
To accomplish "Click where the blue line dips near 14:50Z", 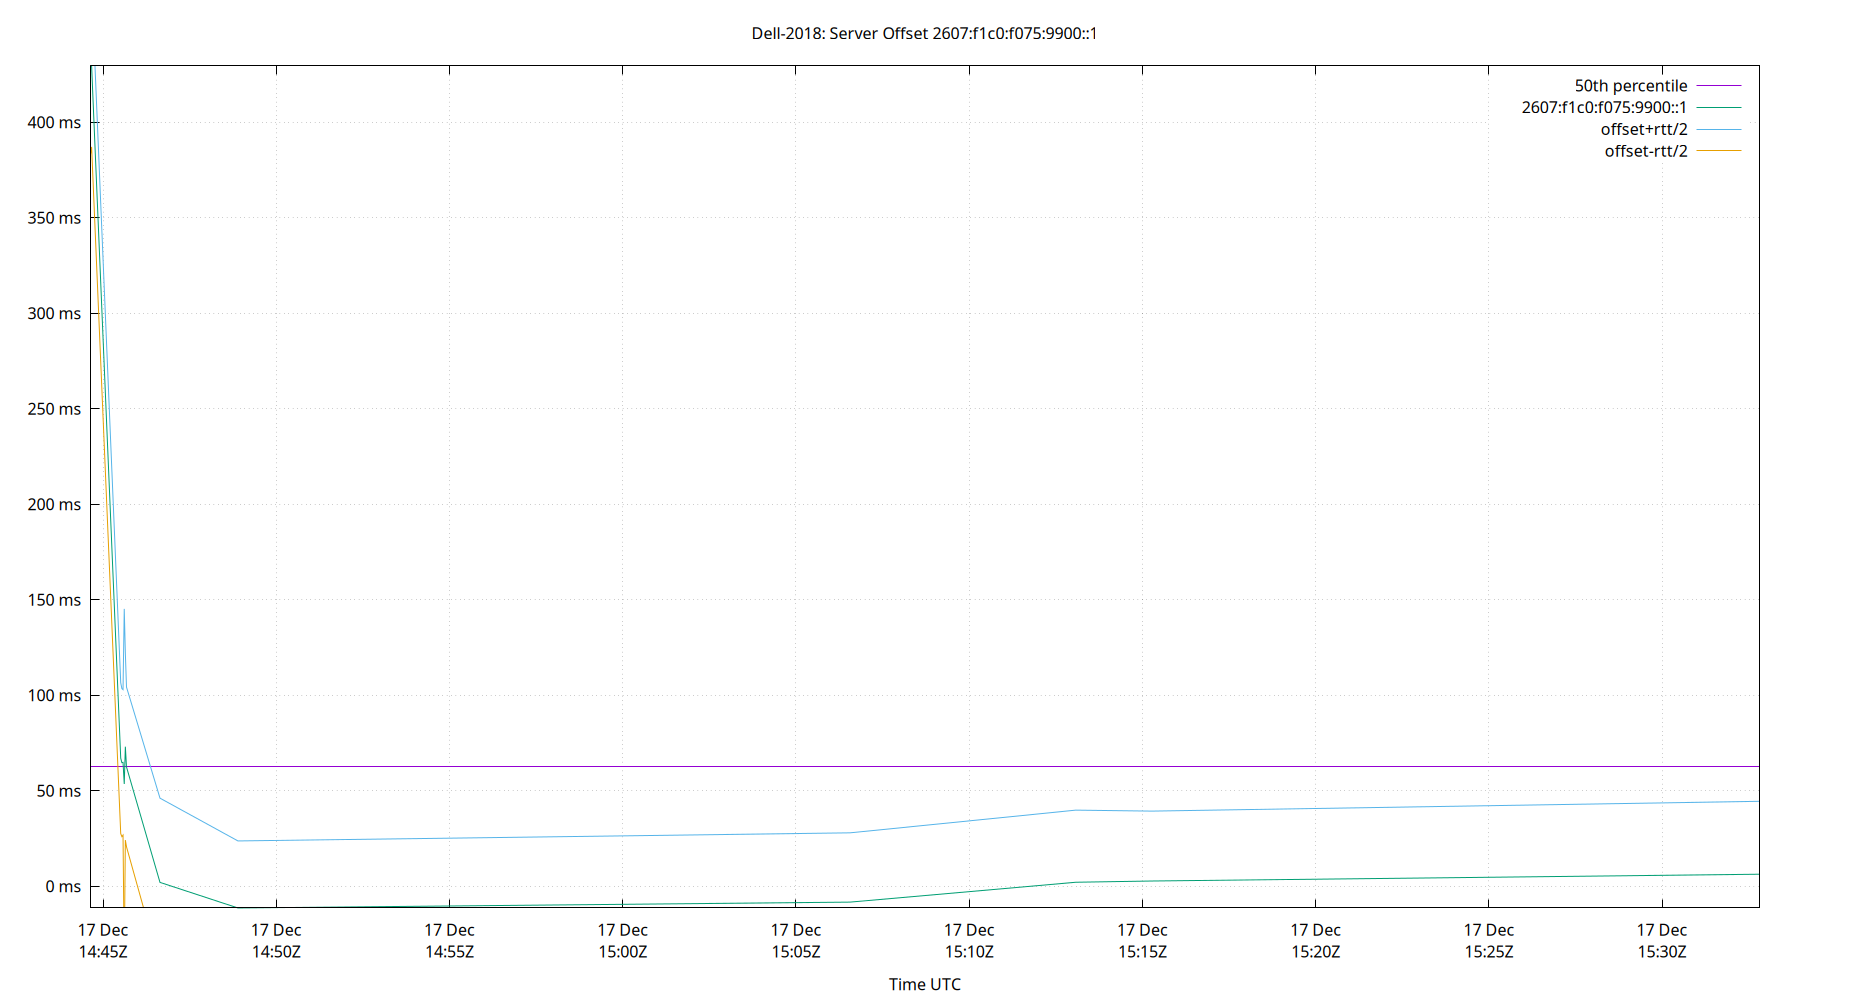I will click(x=237, y=840).
